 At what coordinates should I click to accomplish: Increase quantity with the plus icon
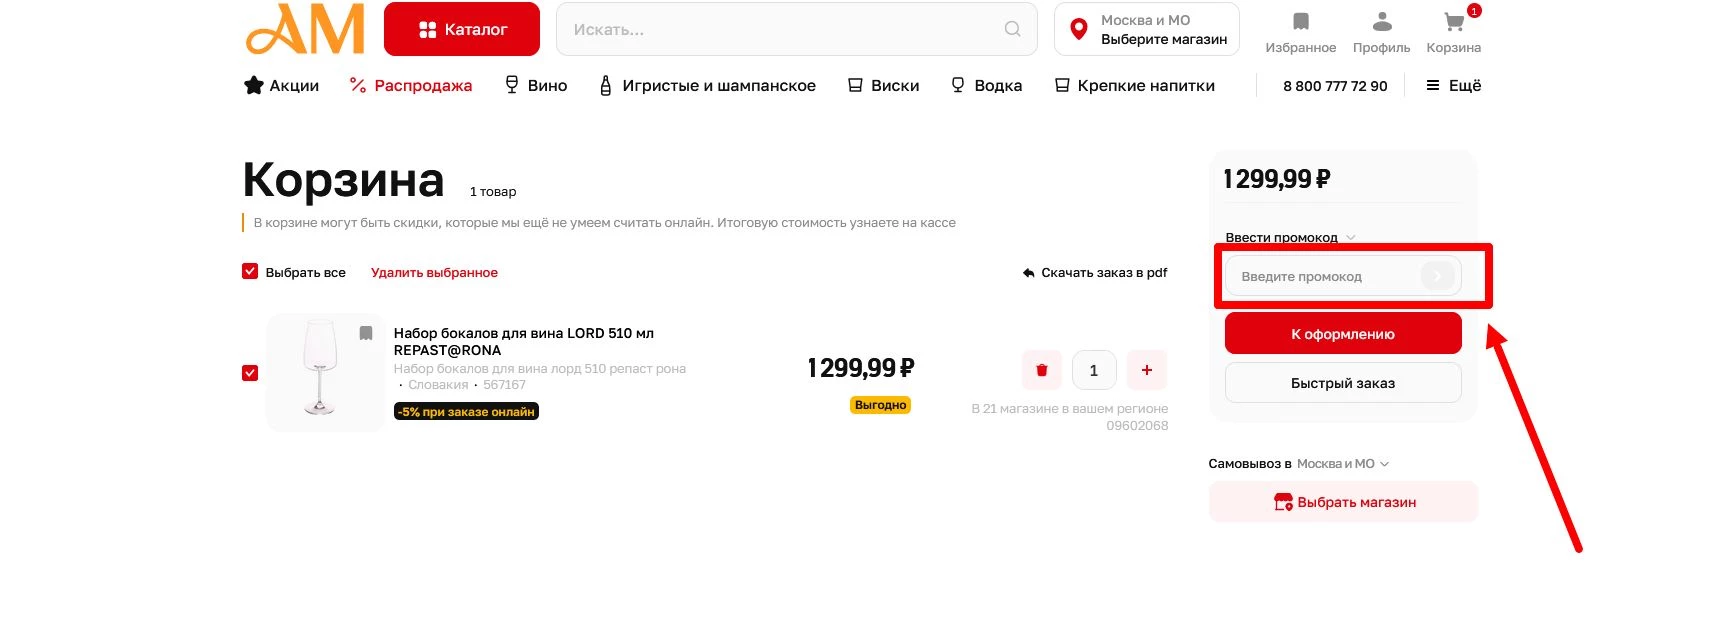[1146, 370]
